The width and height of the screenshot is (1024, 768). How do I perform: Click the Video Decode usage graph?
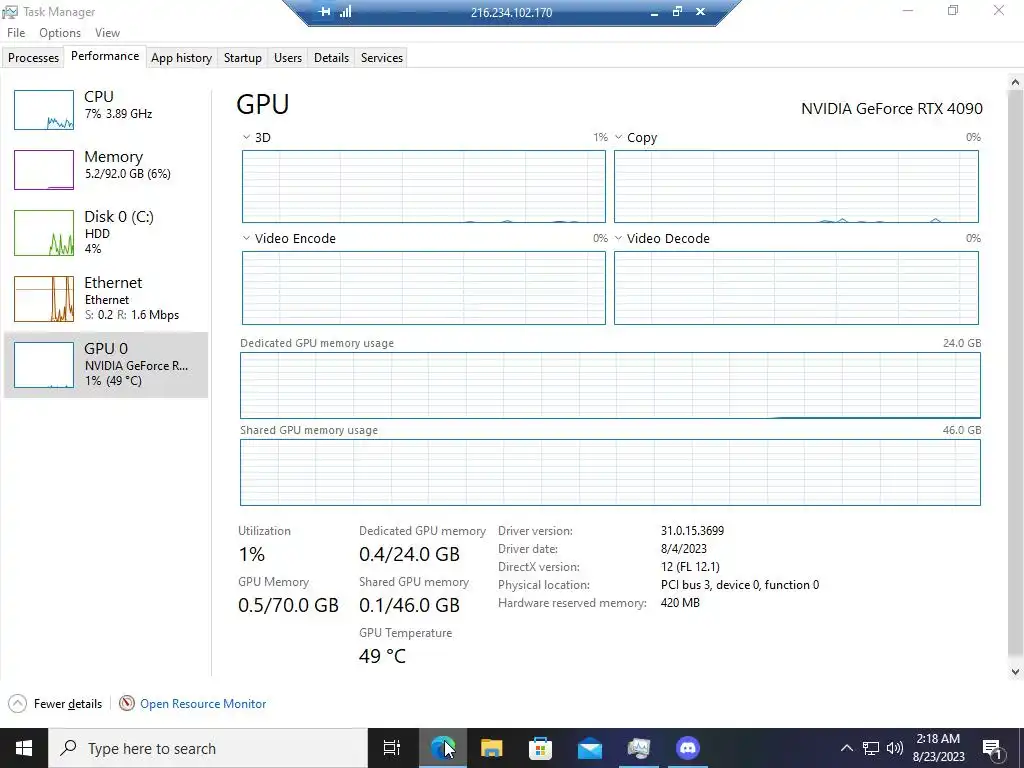coord(796,288)
